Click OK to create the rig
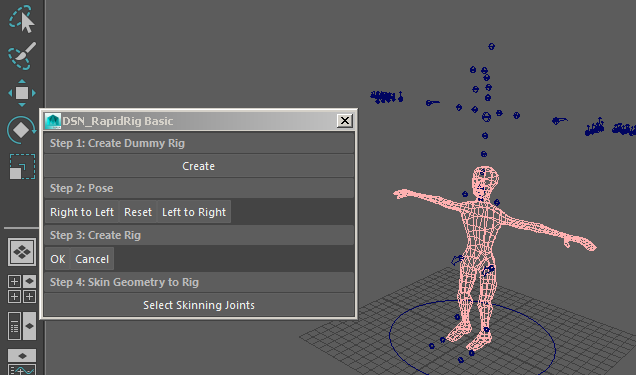The image size is (636, 375). pyautogui.click(x=58, y=259)
